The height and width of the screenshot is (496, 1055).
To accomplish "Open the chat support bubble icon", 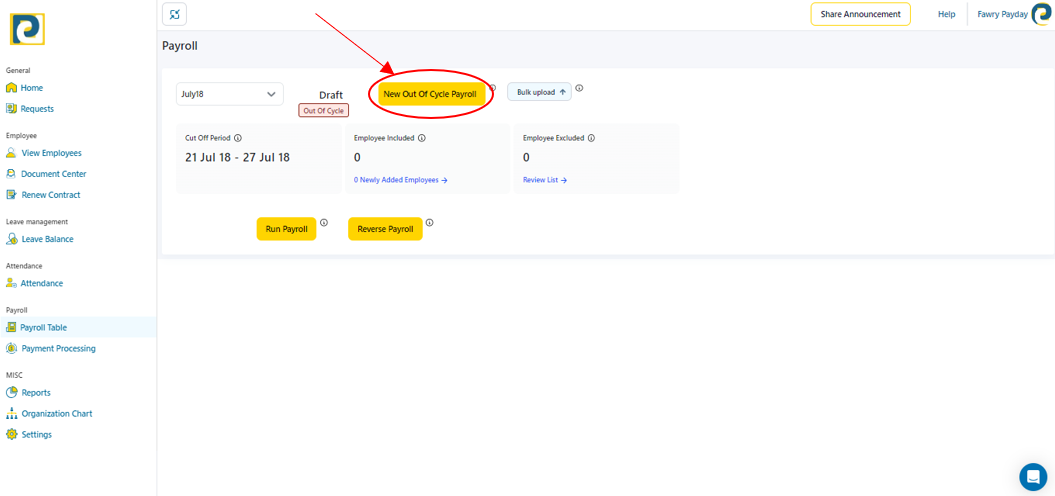I will pos(1032,477).
